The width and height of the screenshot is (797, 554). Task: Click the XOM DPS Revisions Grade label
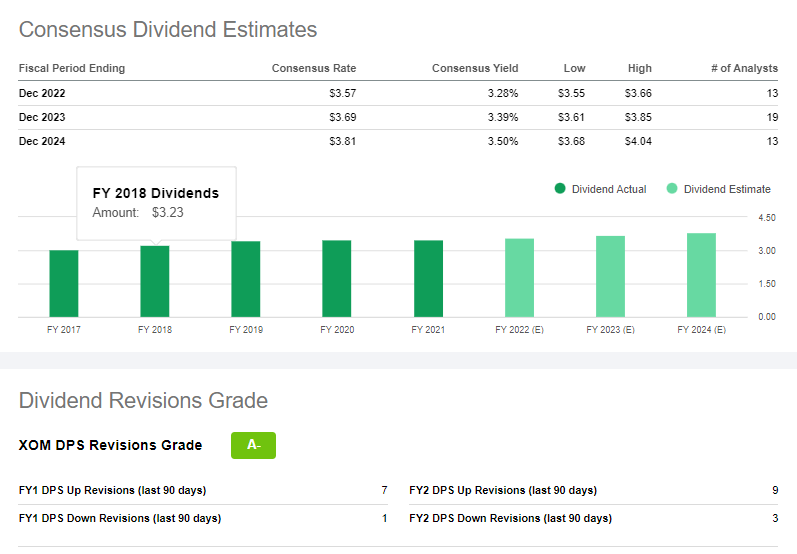point(110,445)
